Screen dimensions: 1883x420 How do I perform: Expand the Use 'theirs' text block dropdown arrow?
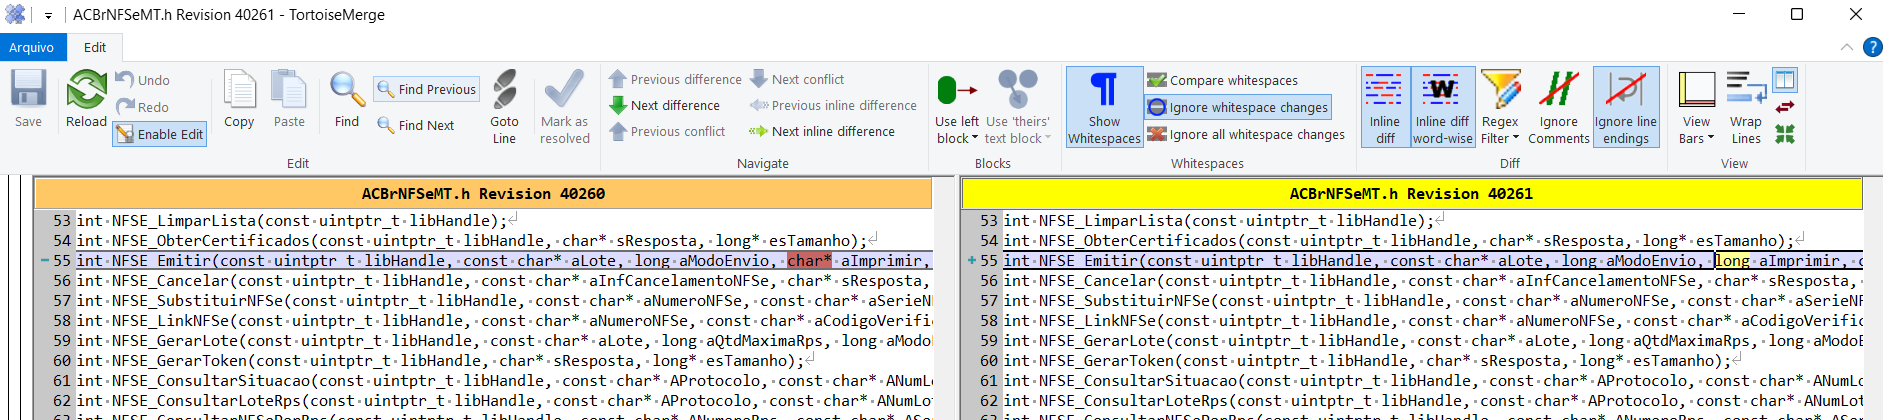[1048, 139]
